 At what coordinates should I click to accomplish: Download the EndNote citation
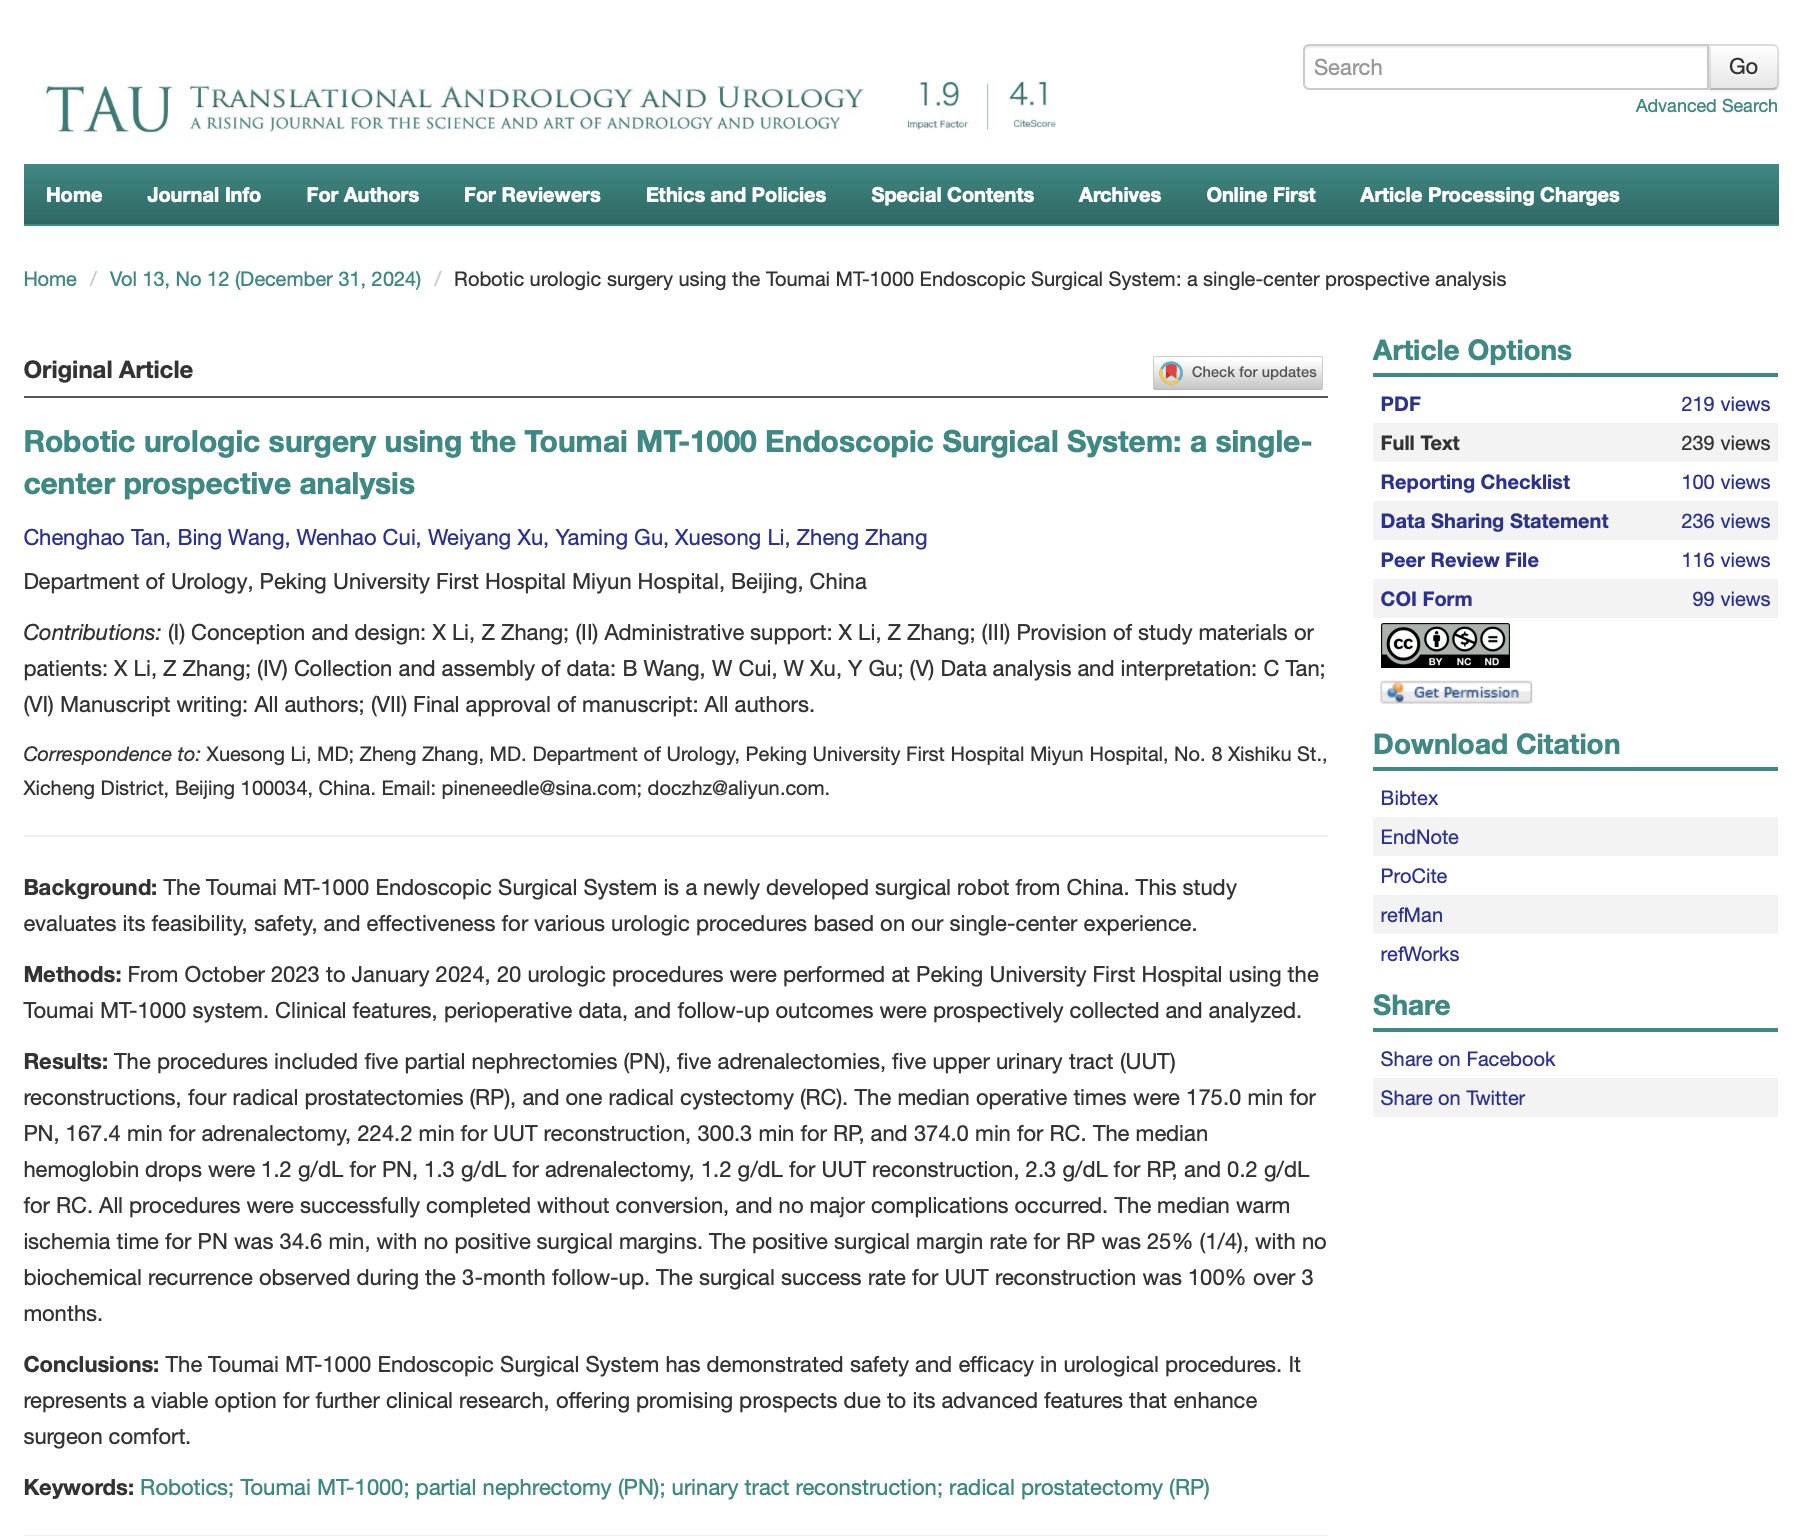[1418, 837]
